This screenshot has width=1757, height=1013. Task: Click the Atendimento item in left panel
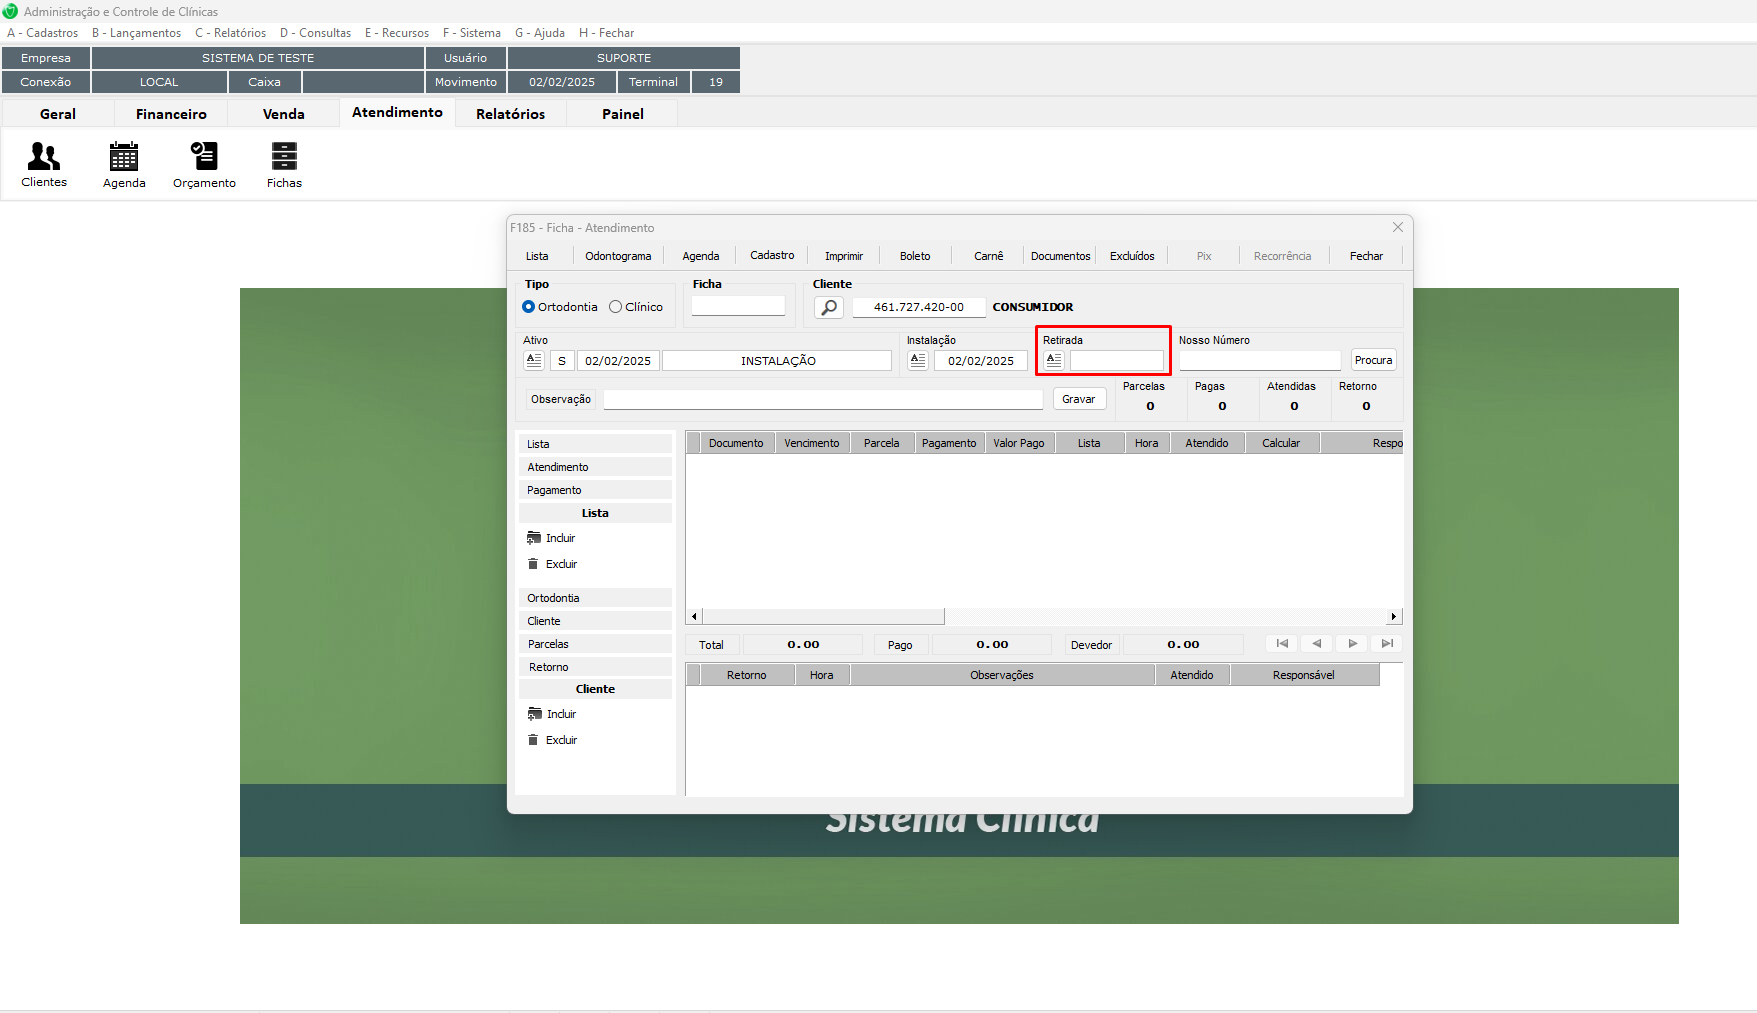tap(595, 467)
